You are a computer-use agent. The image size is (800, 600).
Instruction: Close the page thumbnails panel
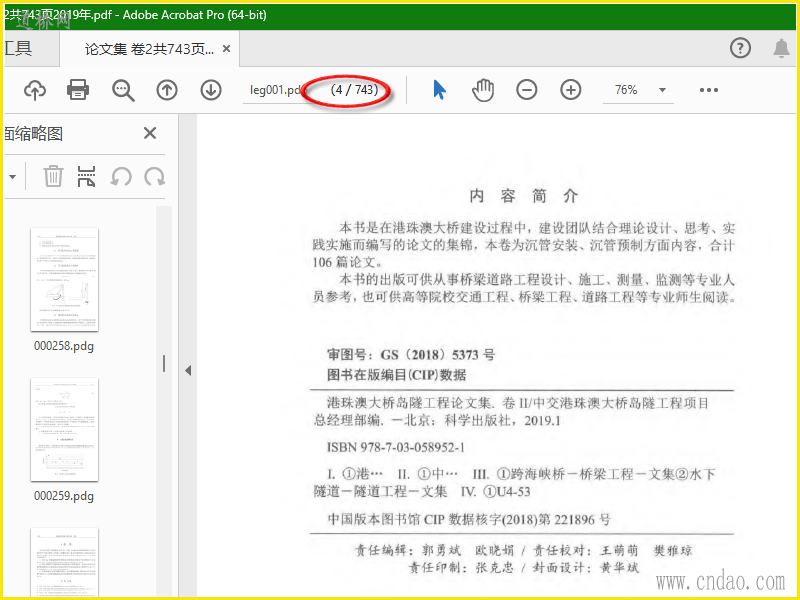pyautogui.click(x=149, y=133)
